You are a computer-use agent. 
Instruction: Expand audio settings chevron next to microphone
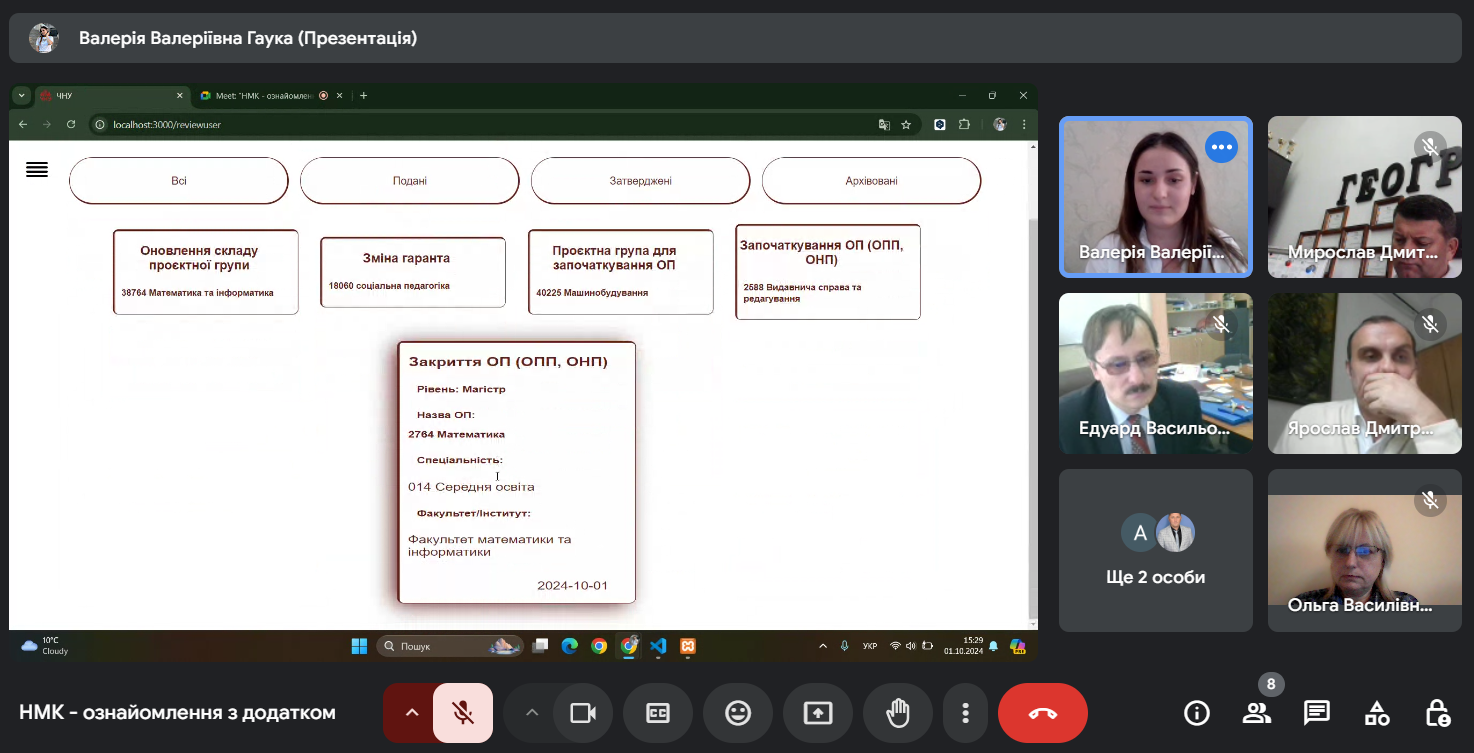tap(410, 713)
